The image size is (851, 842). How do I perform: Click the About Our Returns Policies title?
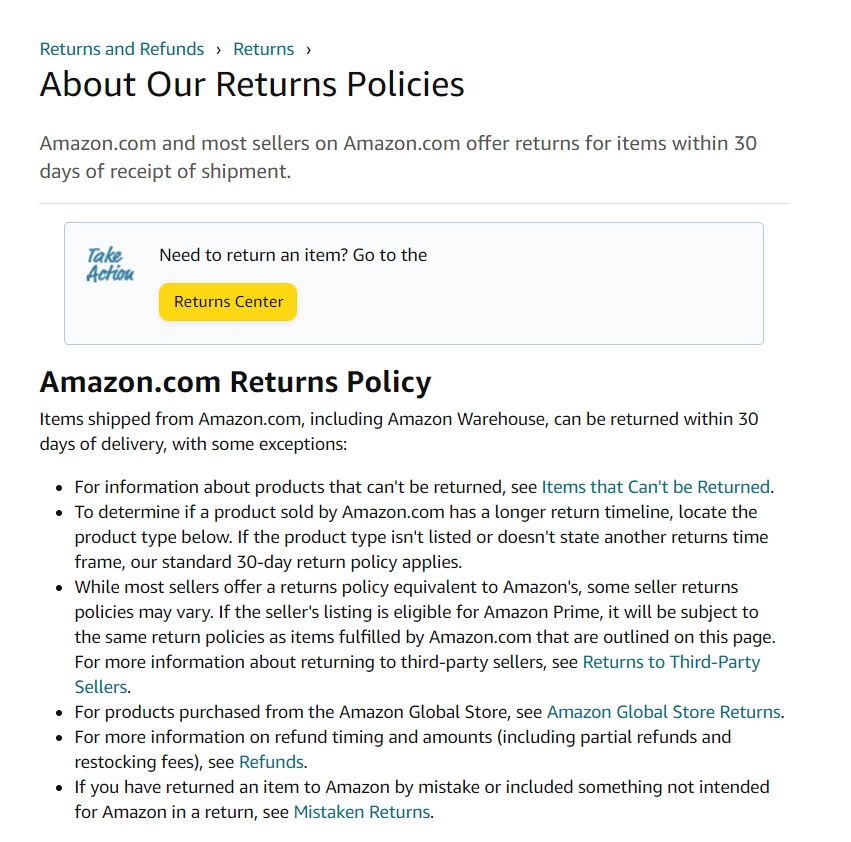coord(252,84)
